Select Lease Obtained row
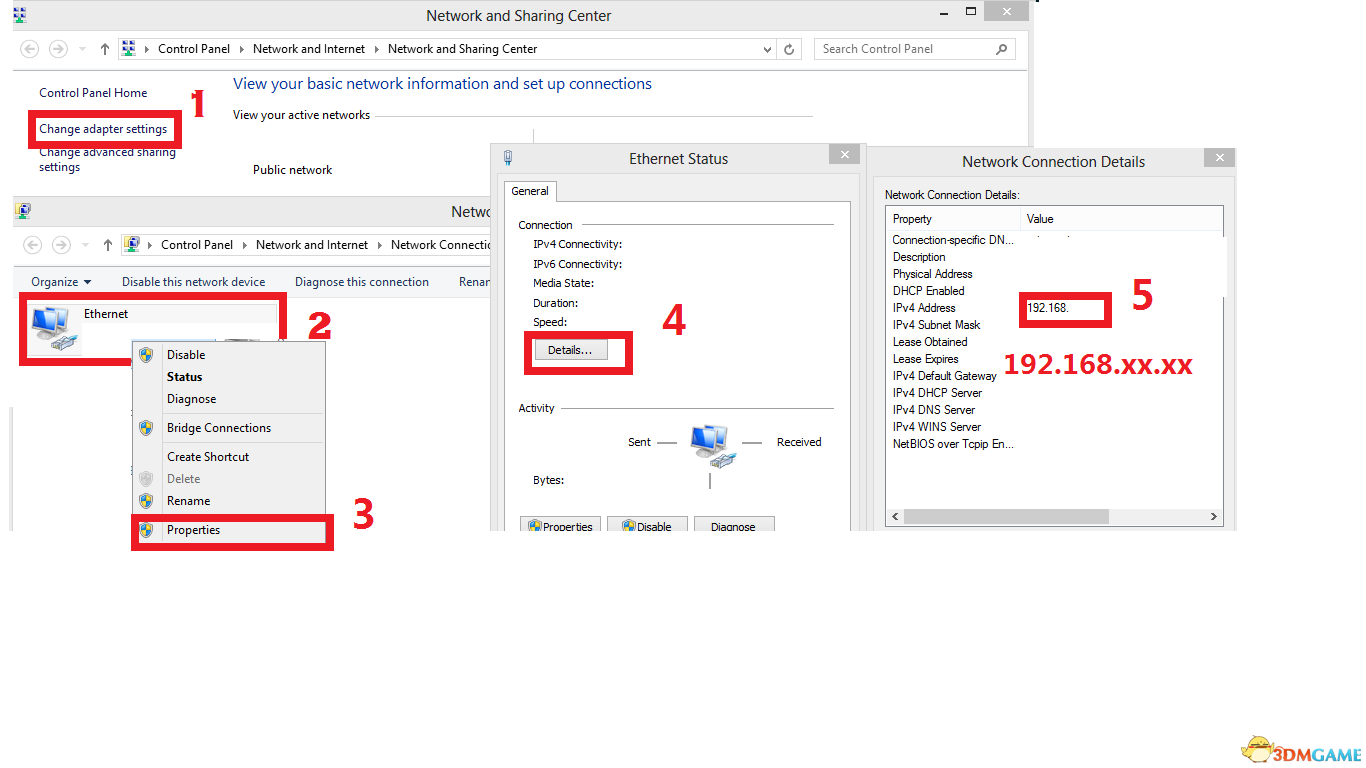This screenshot has width=1366, height=768. coord(1054,342)
